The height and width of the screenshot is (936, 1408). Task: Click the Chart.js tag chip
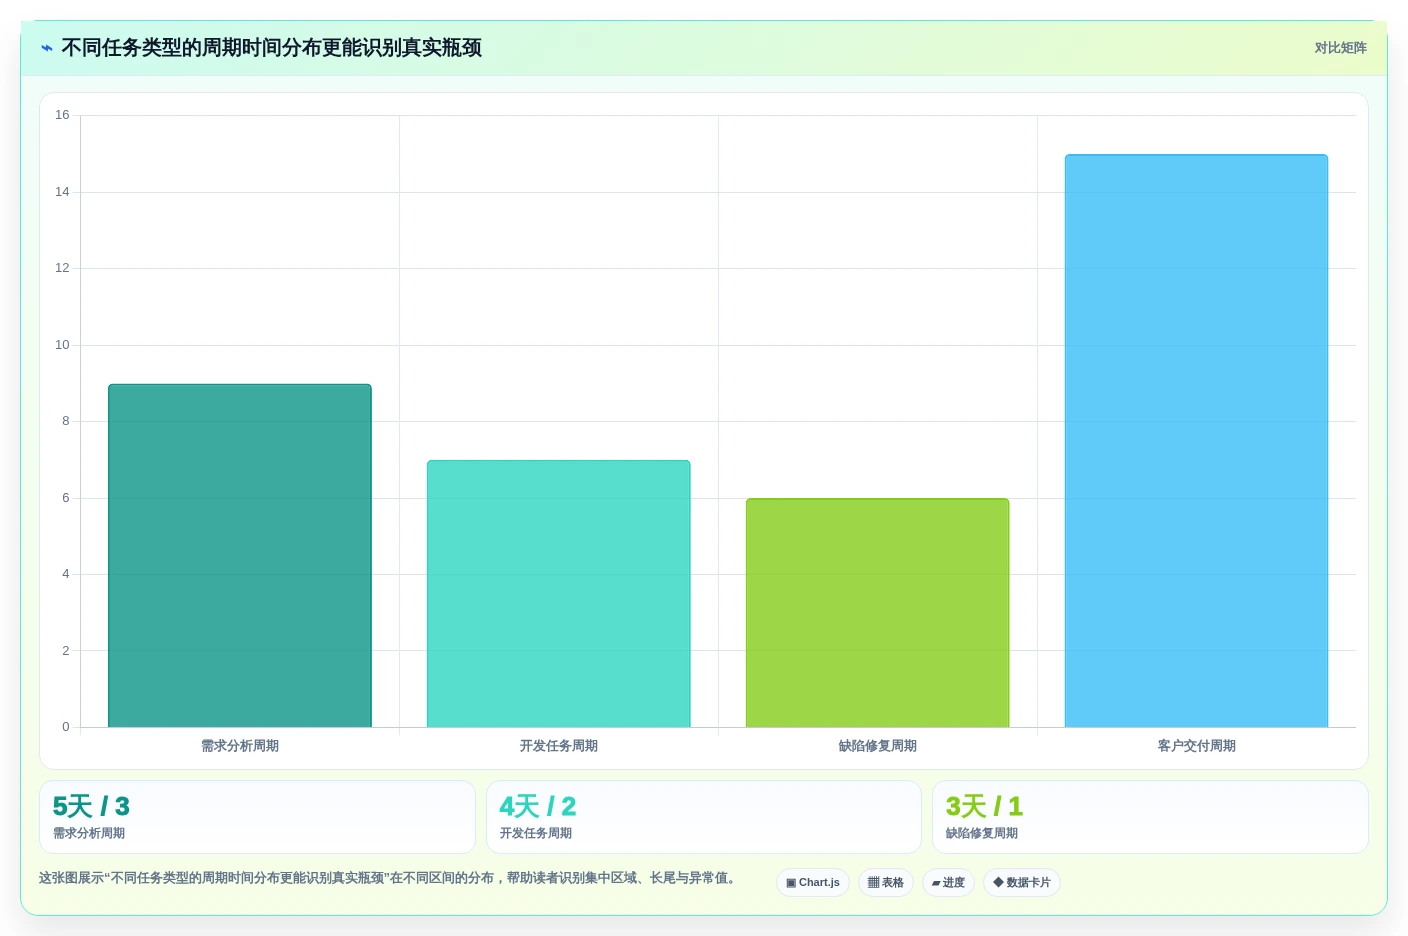[813, 882]
